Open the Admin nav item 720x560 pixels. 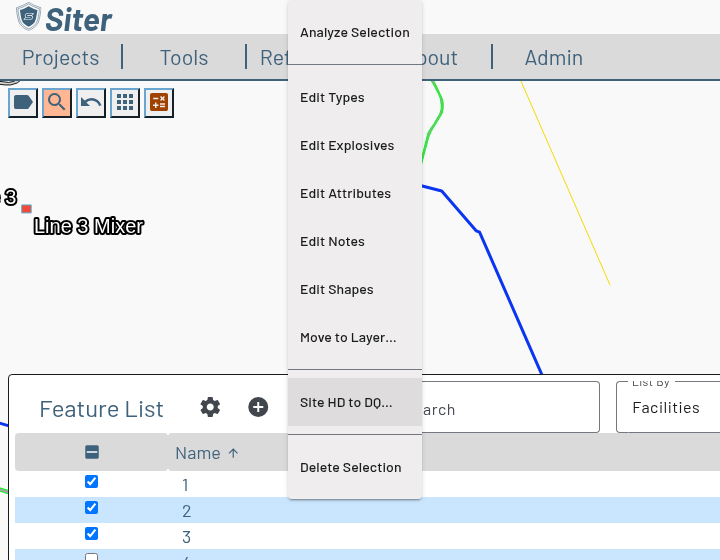[x=554, y=58]
